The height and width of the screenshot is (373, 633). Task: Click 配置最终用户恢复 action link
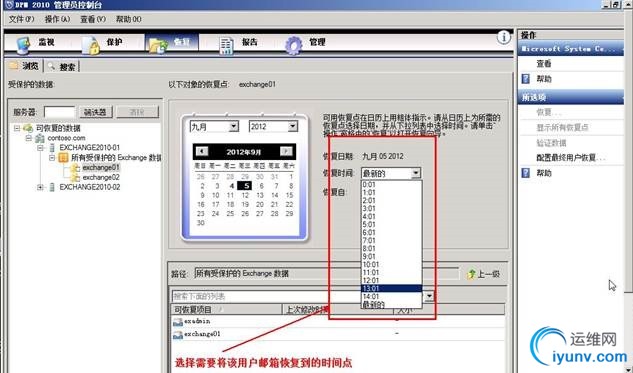pyautogui.click(x=570, y=158)
